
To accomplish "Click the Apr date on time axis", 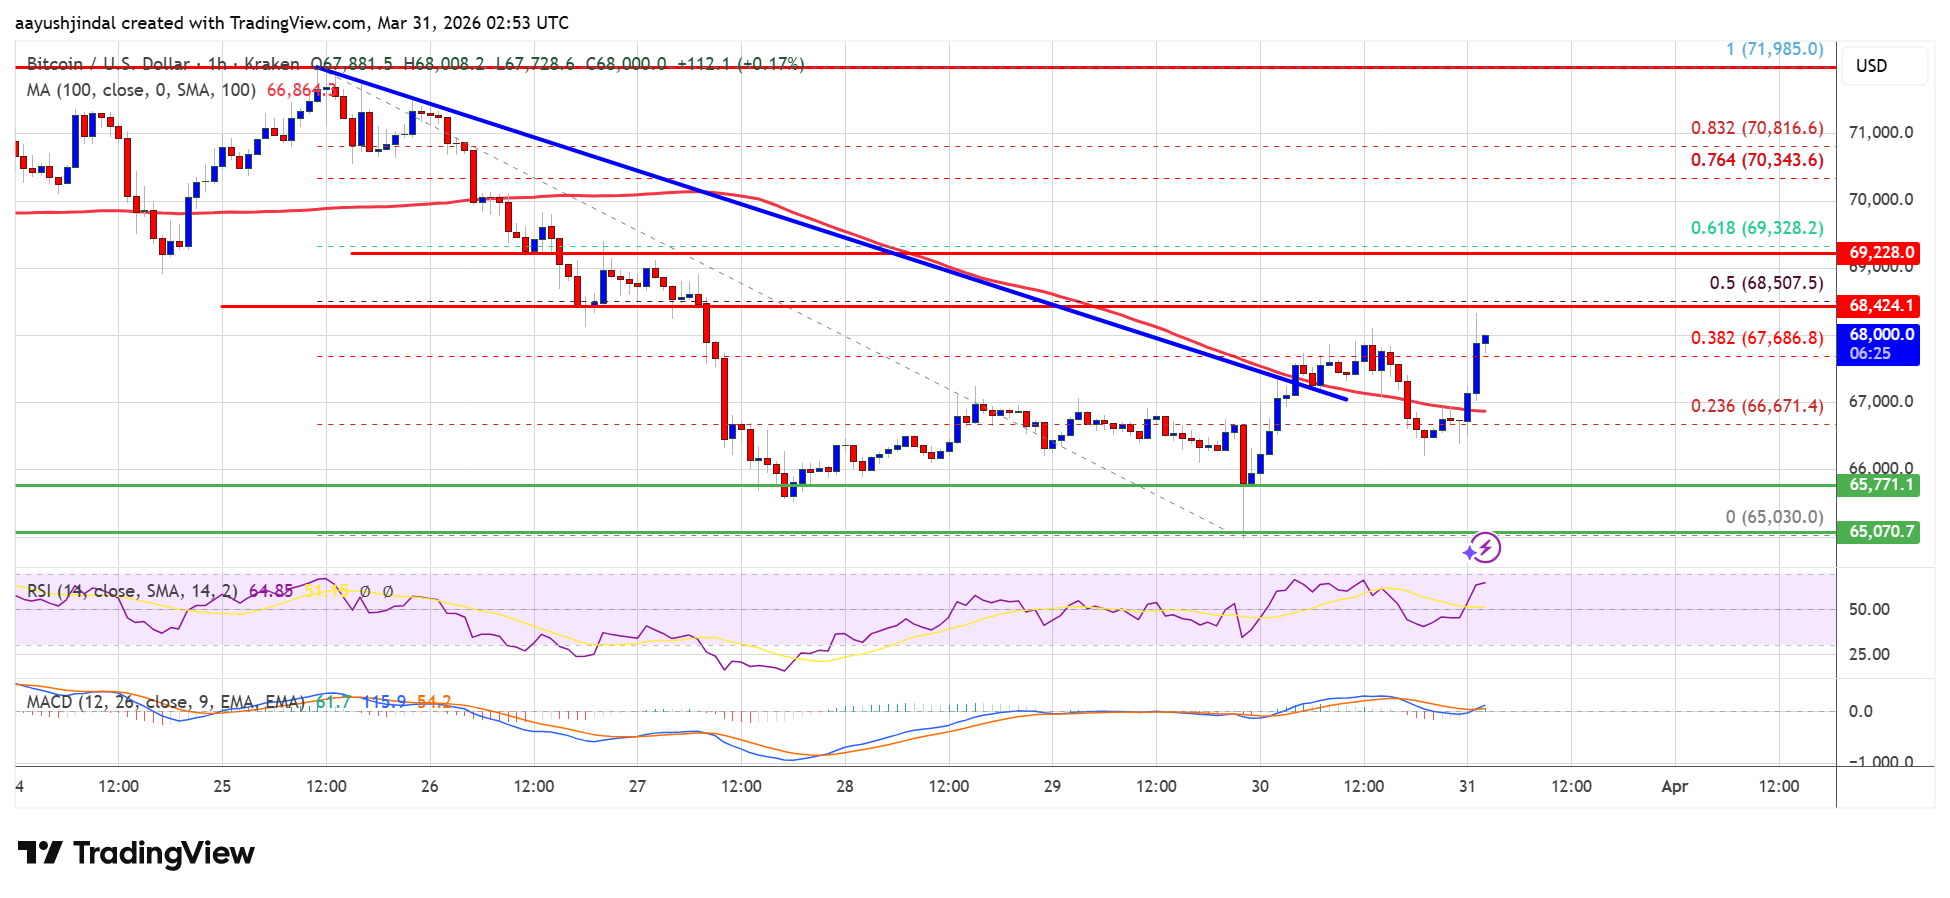I will click(1674, 786).
